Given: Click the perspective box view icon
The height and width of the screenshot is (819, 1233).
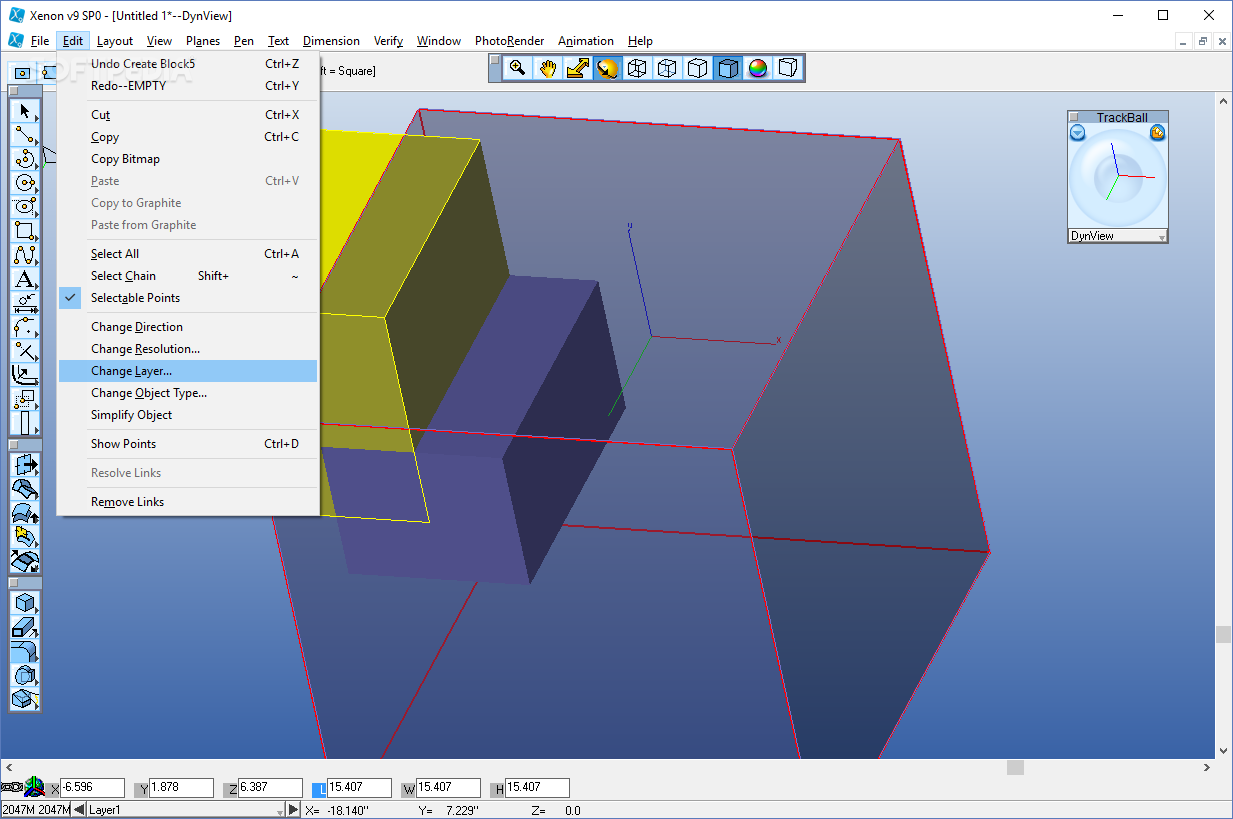Looking at the screenshot, I should (788, 68).
